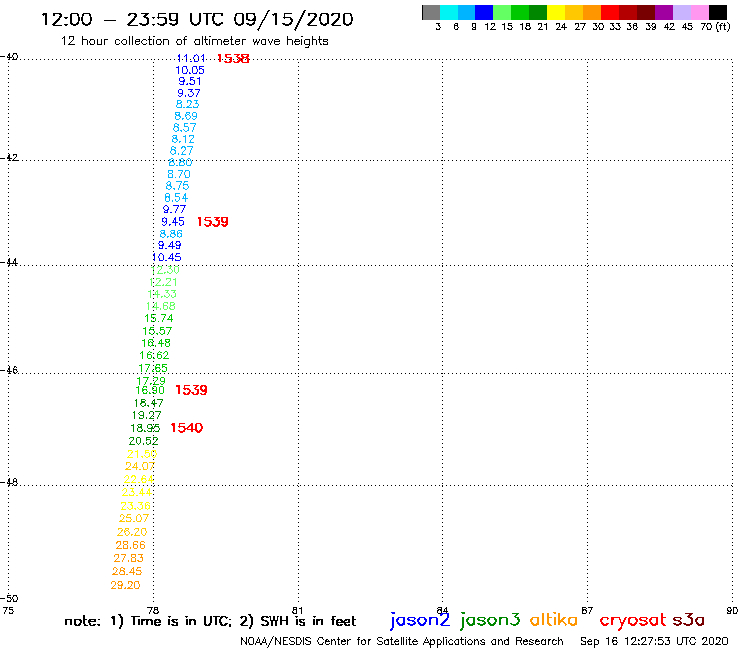Click the dark blue legend swatch
The image size is (740, 650).
[x=484, y=12]
